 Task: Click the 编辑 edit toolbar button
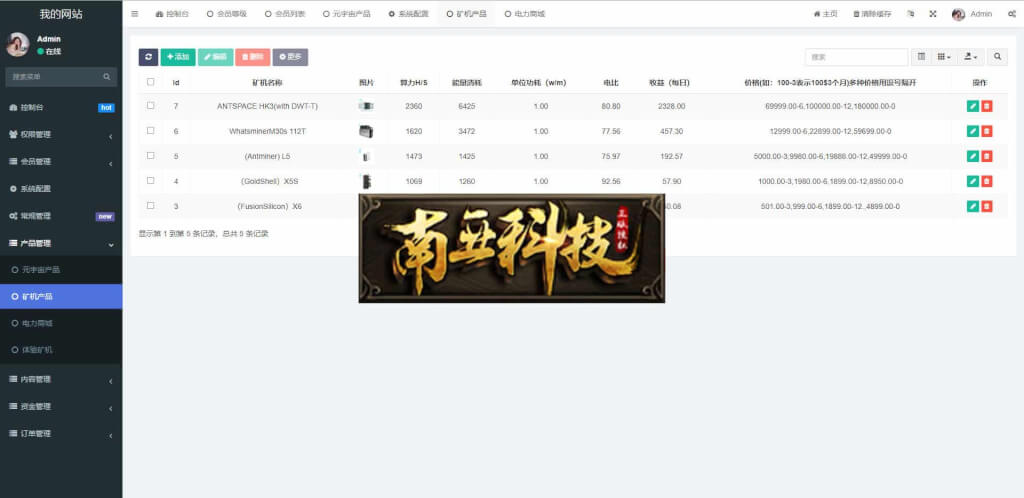click(x=216, y=57)
